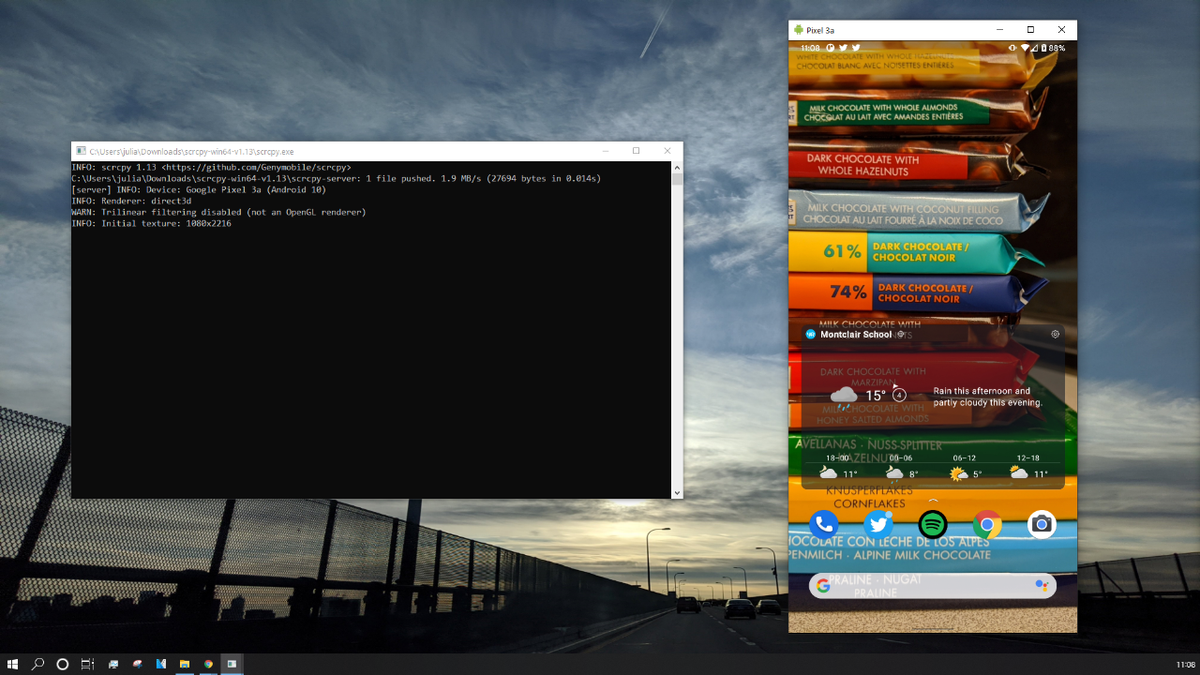Viewport: 1200px width, 675px height.
Task: Click the console scrollbar down arrow
Action: coord(677,492)
